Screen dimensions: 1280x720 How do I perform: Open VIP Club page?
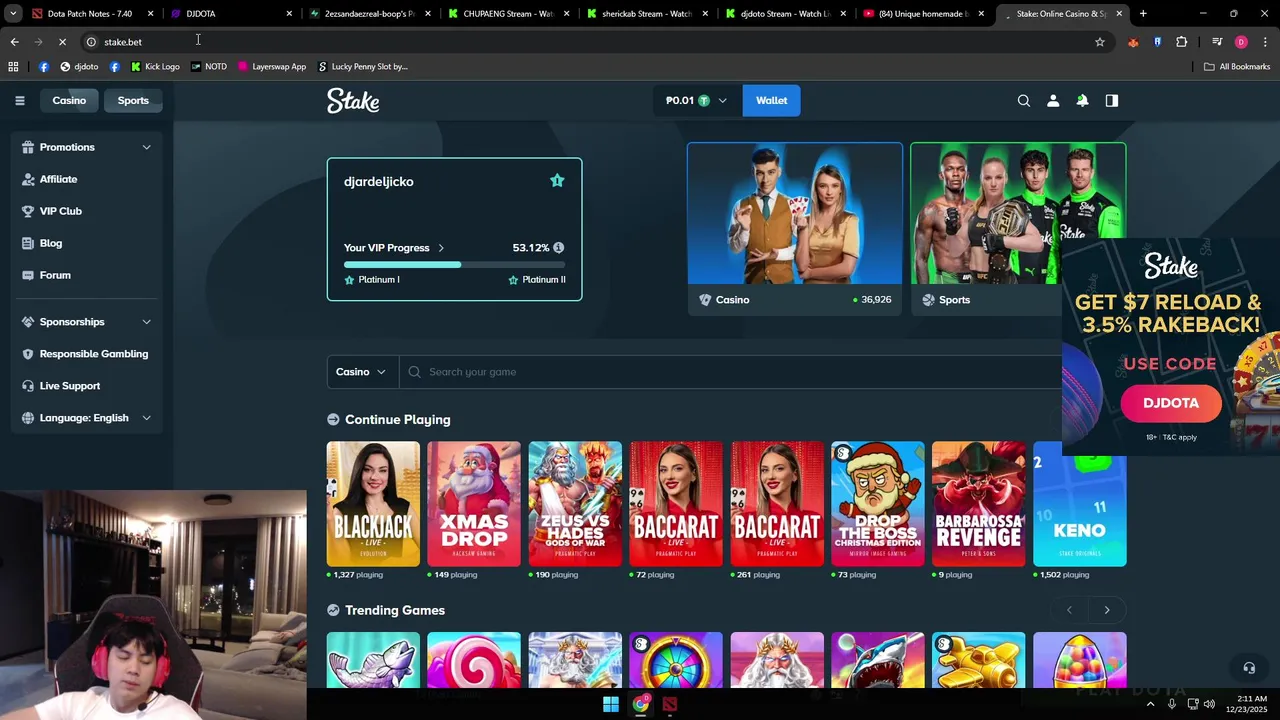[x=60, y=211]
